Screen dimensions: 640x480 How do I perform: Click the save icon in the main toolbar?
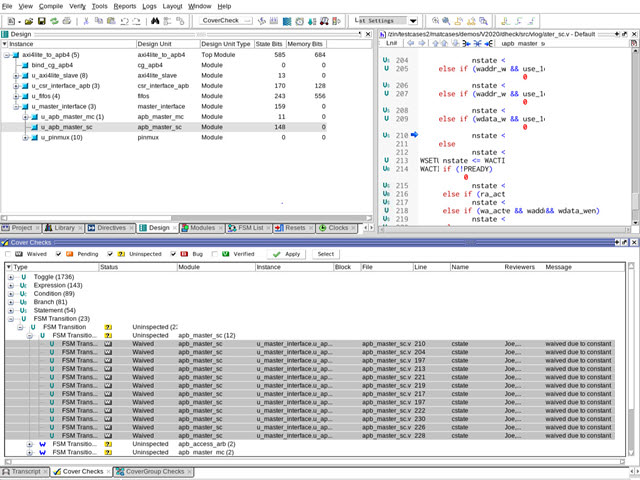pos(40,20)
